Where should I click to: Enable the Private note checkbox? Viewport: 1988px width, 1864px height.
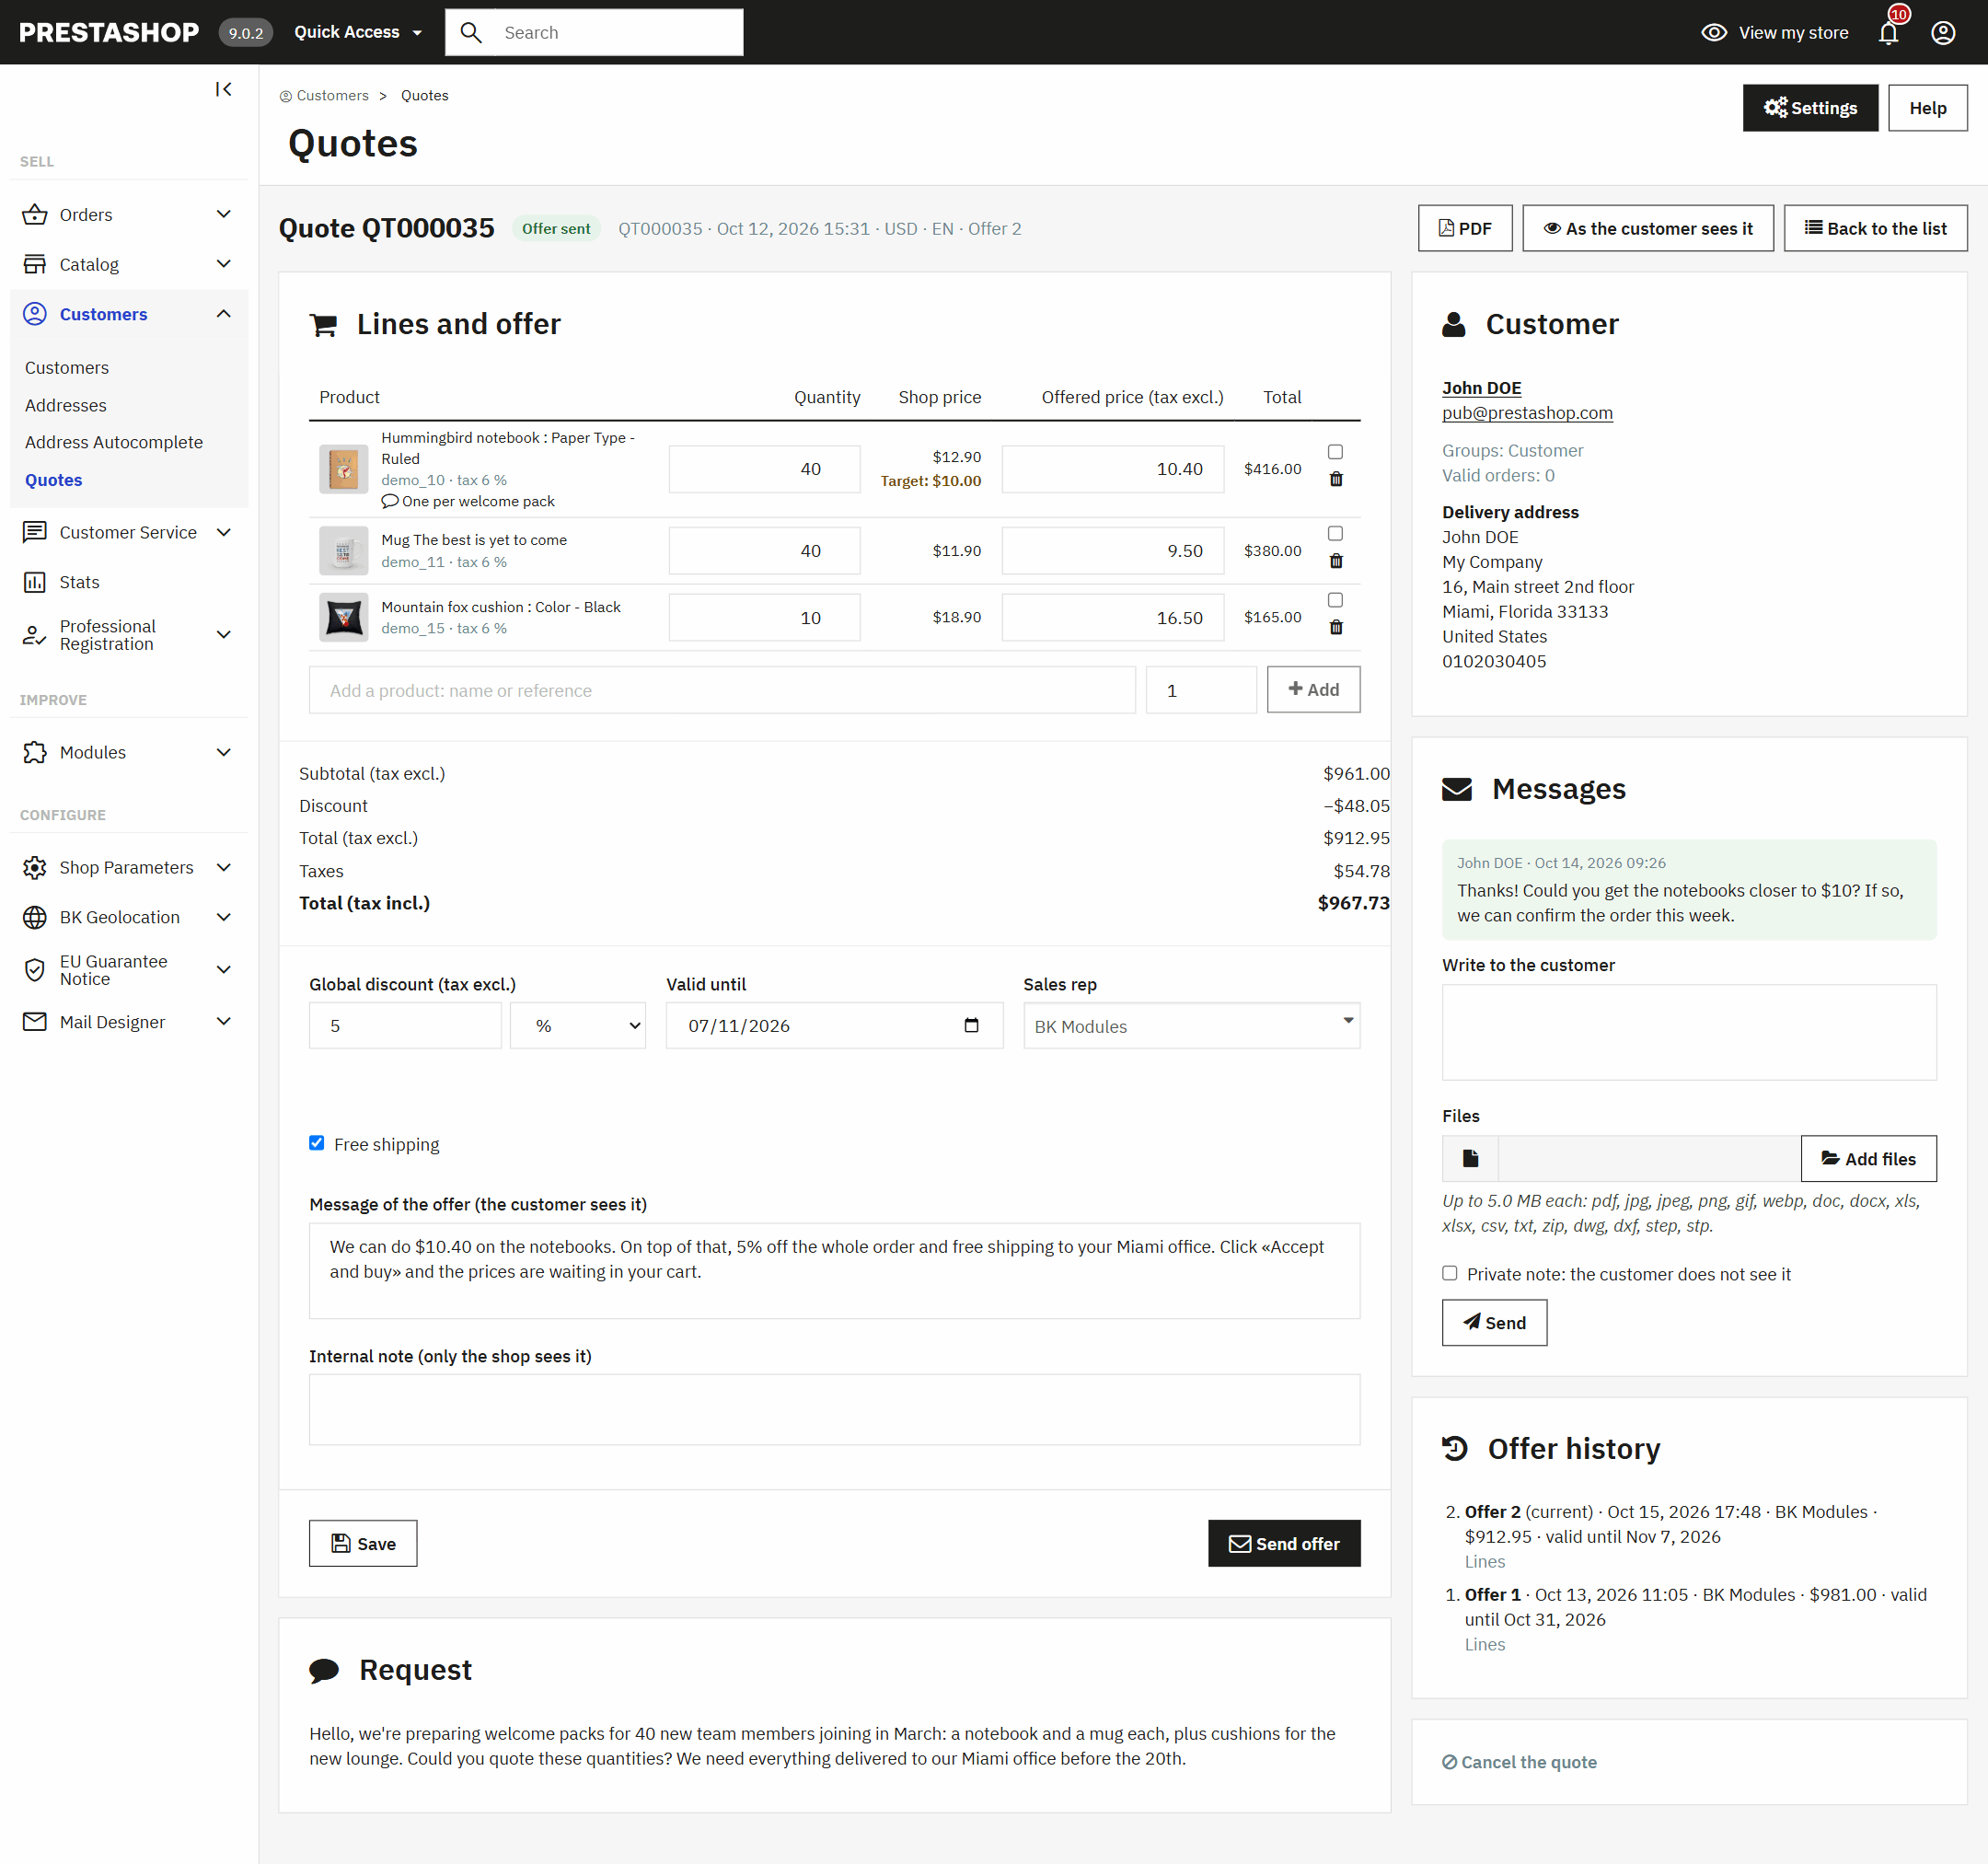coord(1449,1273)
